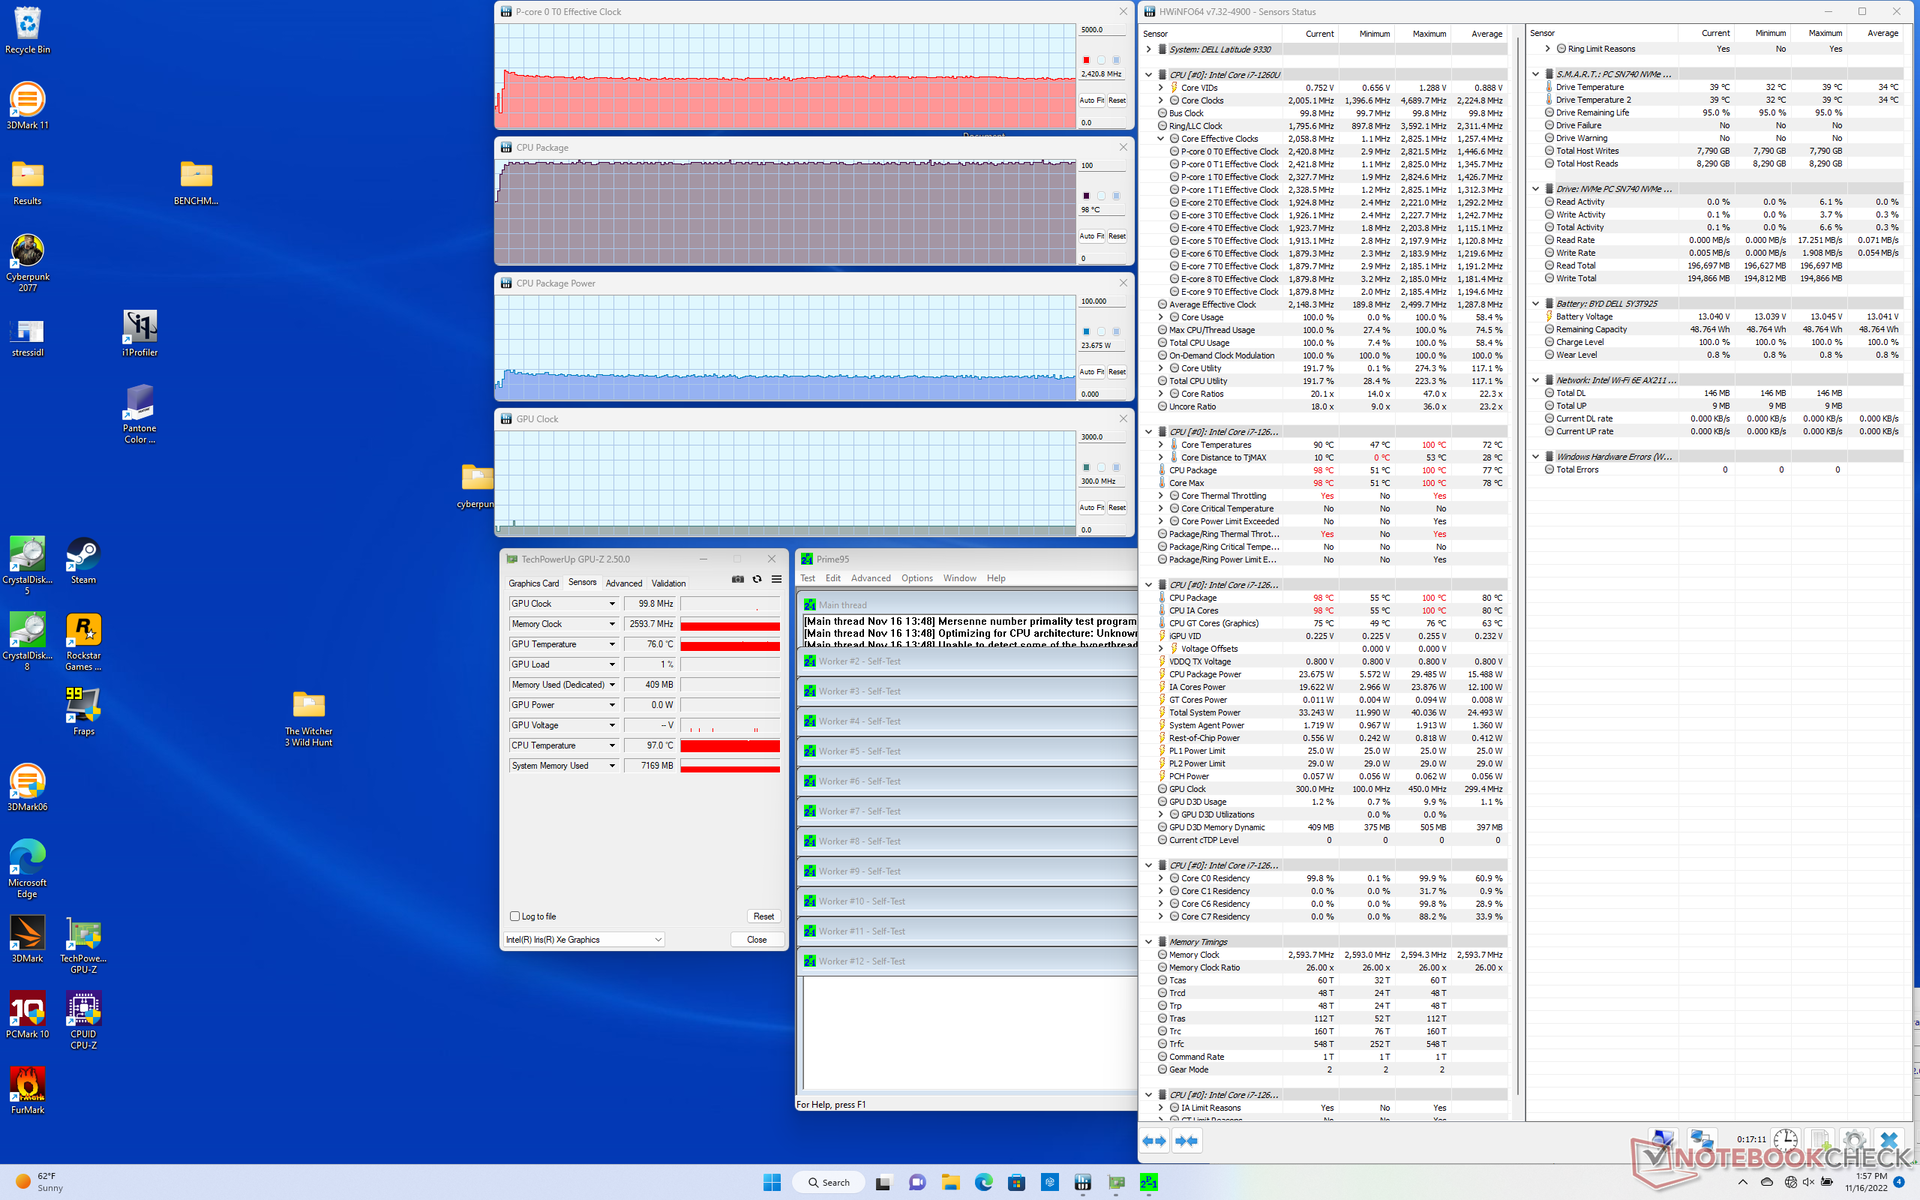The width and height of the screenshot is (1920, 1200).
Task: Edit 5000.0 max value in P-core graph
Action: point(1102,30)
